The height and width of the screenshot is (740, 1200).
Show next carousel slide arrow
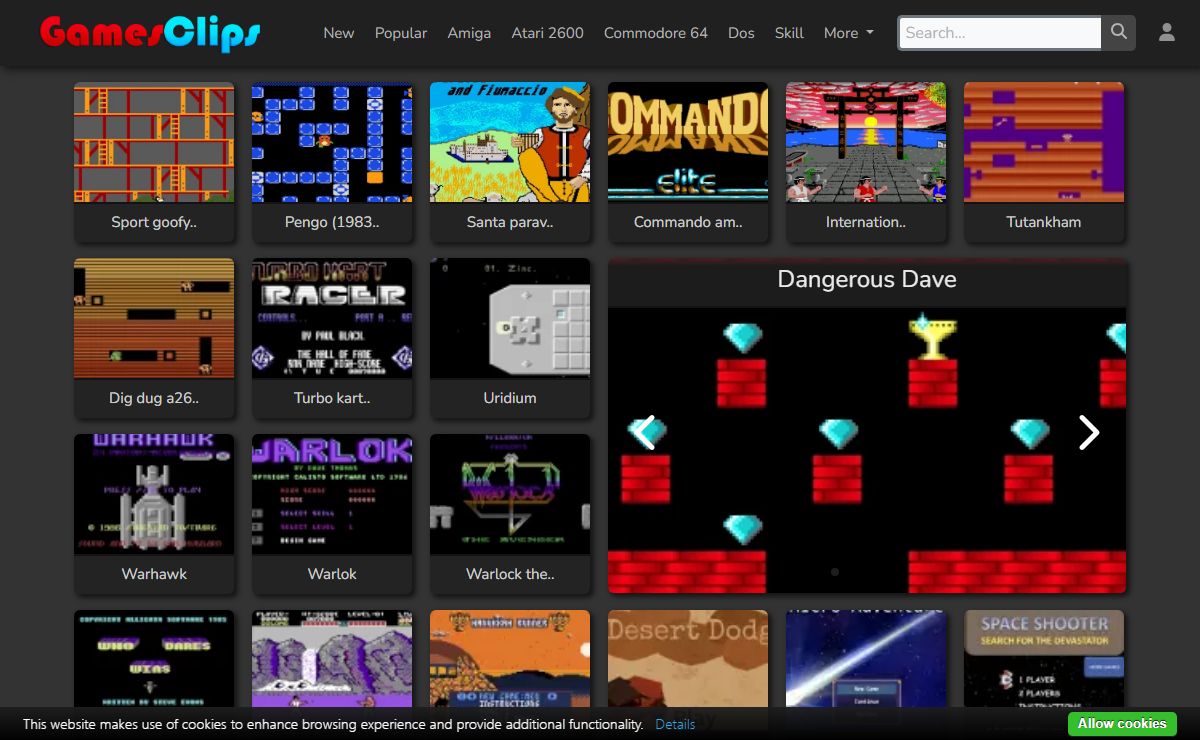click(x=1088, y=432)
